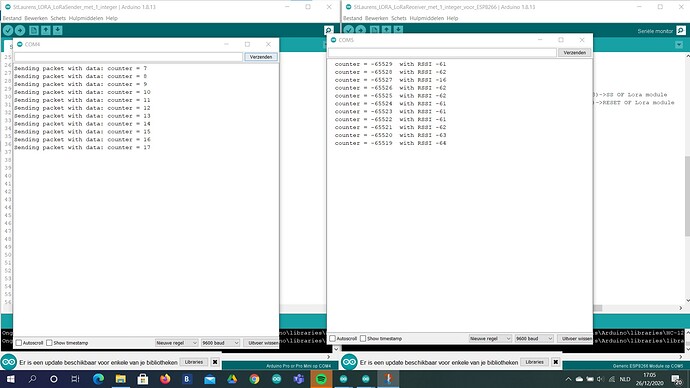690x388 pixels.
Task: Click line 'Sending packet with data: counter = 17'
Action: 82,147
